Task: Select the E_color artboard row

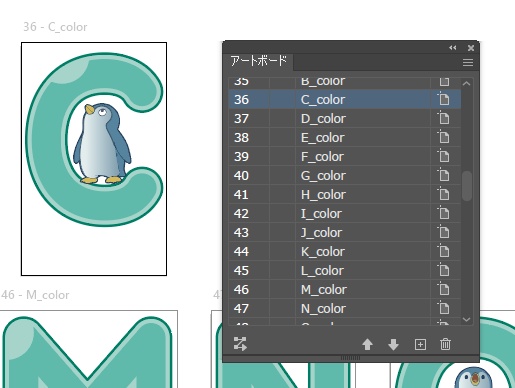Action: pos(345,137)
